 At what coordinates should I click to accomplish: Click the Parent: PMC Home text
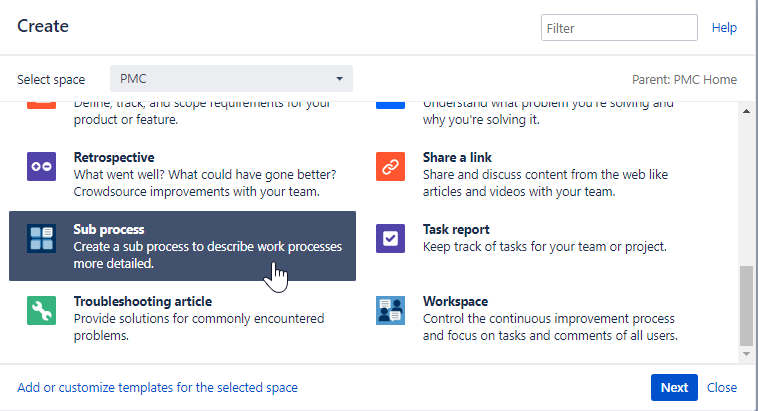click(x=685, y=79)
